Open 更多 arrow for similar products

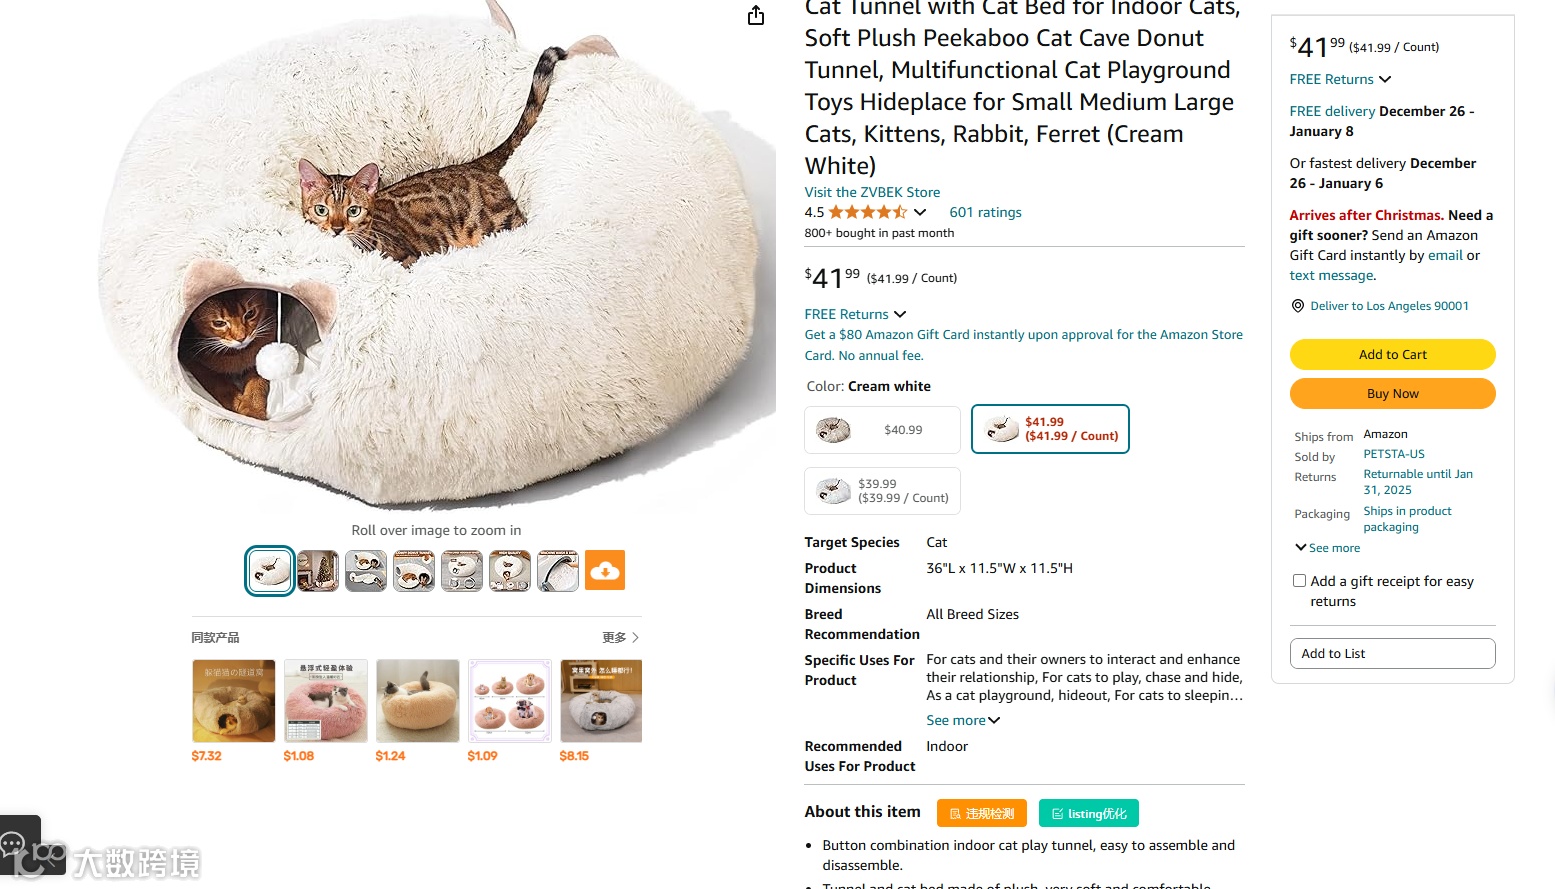(636, 637)
